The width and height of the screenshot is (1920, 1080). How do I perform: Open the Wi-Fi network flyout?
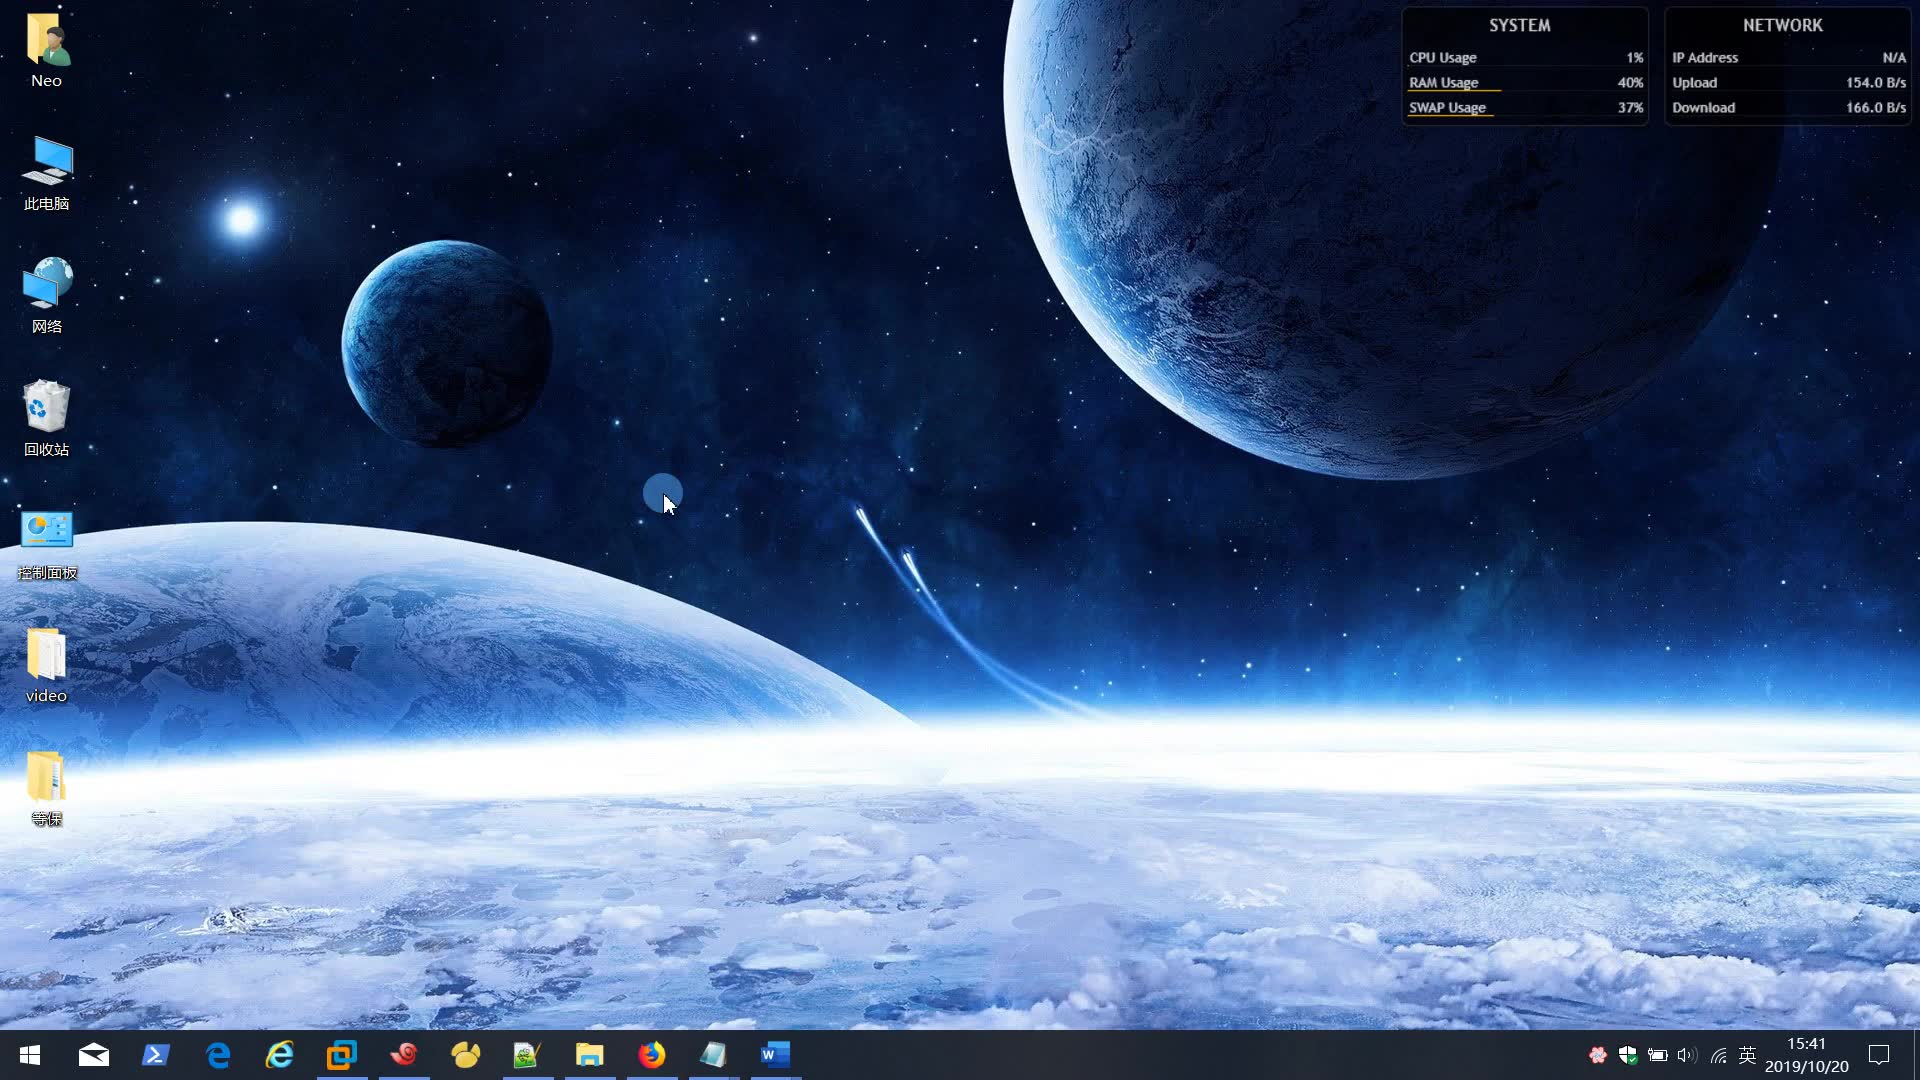click(1718, 1055)
